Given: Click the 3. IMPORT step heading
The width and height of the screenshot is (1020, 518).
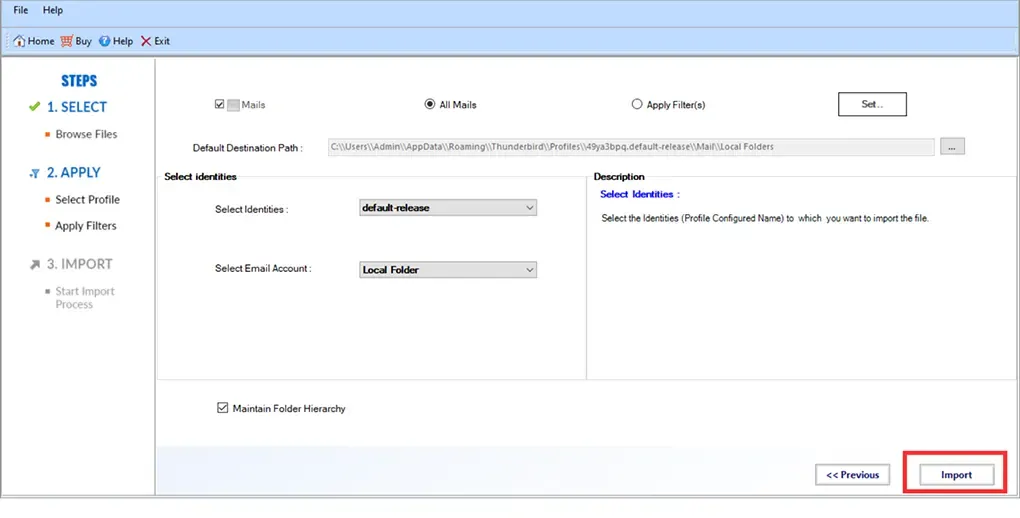Looking at the screenshot, I should [79, 264].
